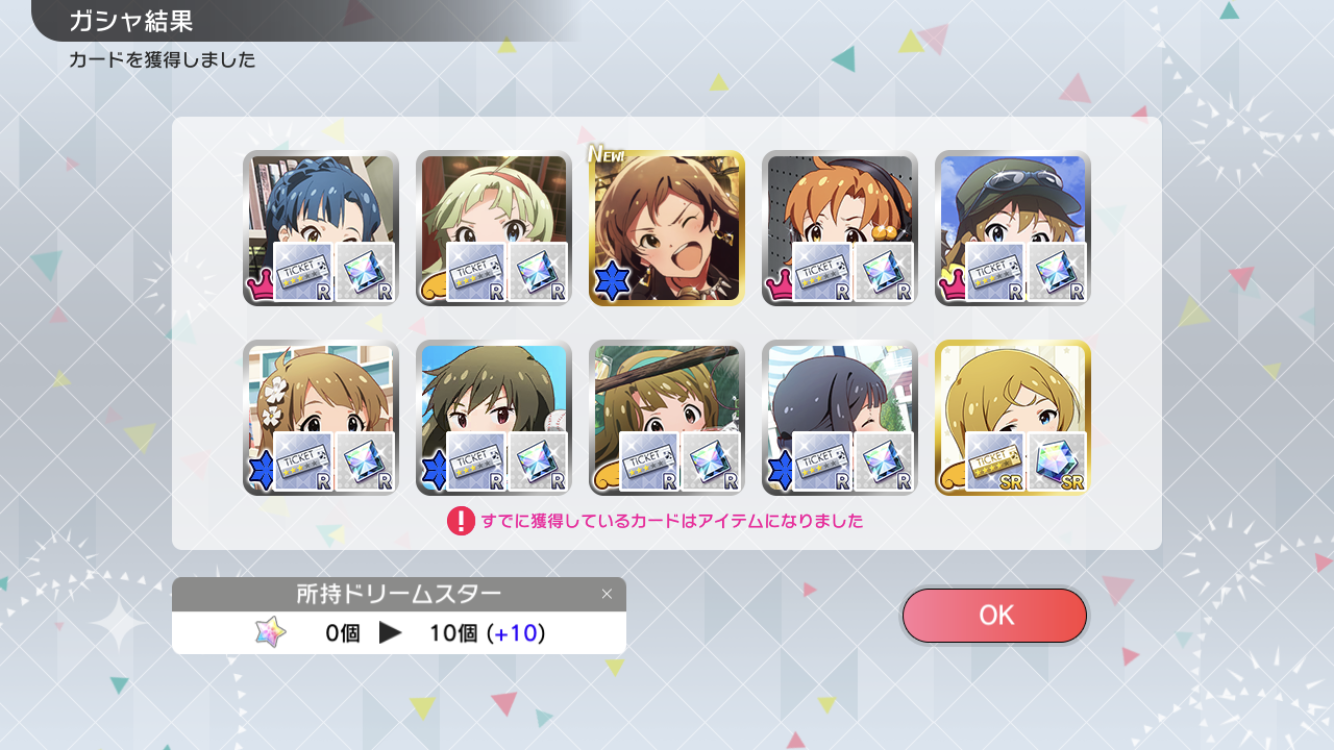Screen dimensions: 1334x750
Task: Tap the SR rainbow crystal icon
Action: point(1057,462)
